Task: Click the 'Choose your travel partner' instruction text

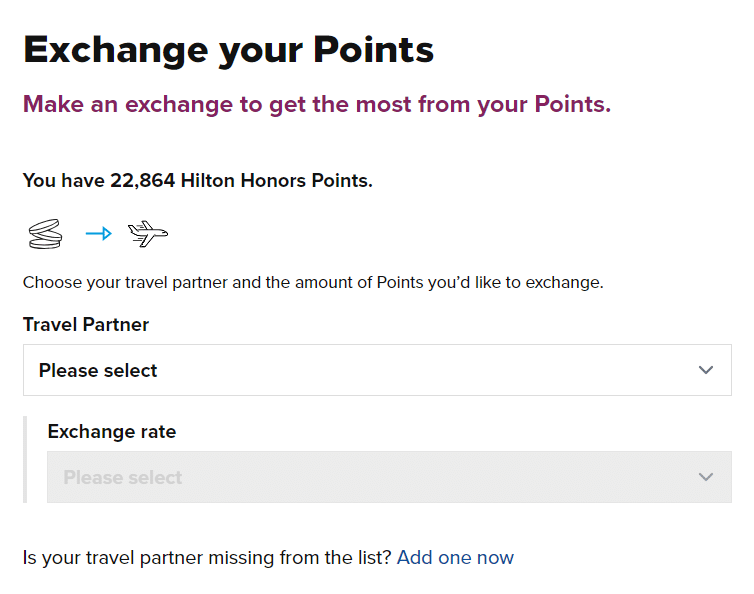Action: point(313,282)
